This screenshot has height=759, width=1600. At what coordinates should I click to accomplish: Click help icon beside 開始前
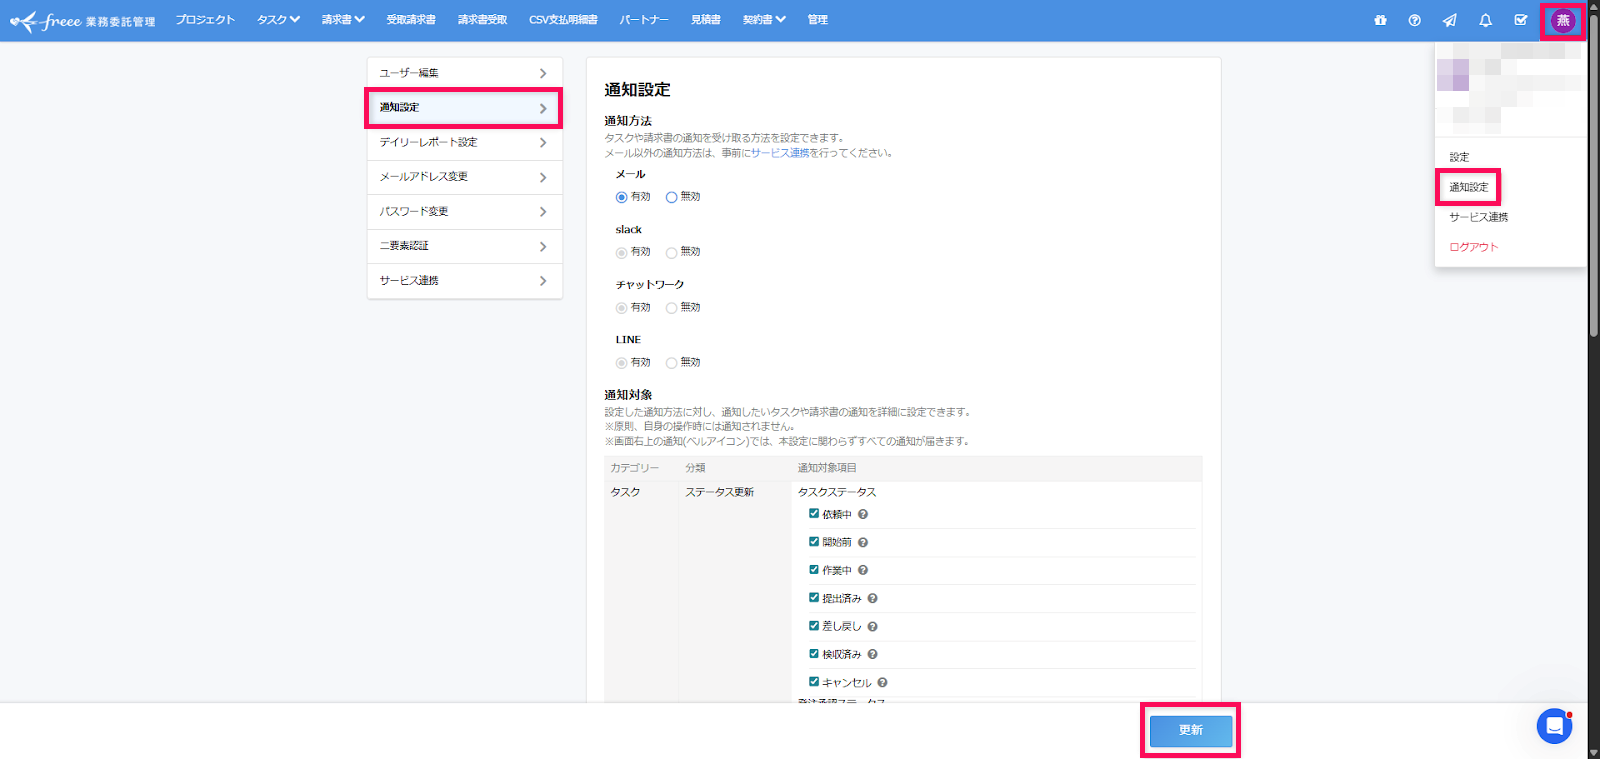click(863, 542)
